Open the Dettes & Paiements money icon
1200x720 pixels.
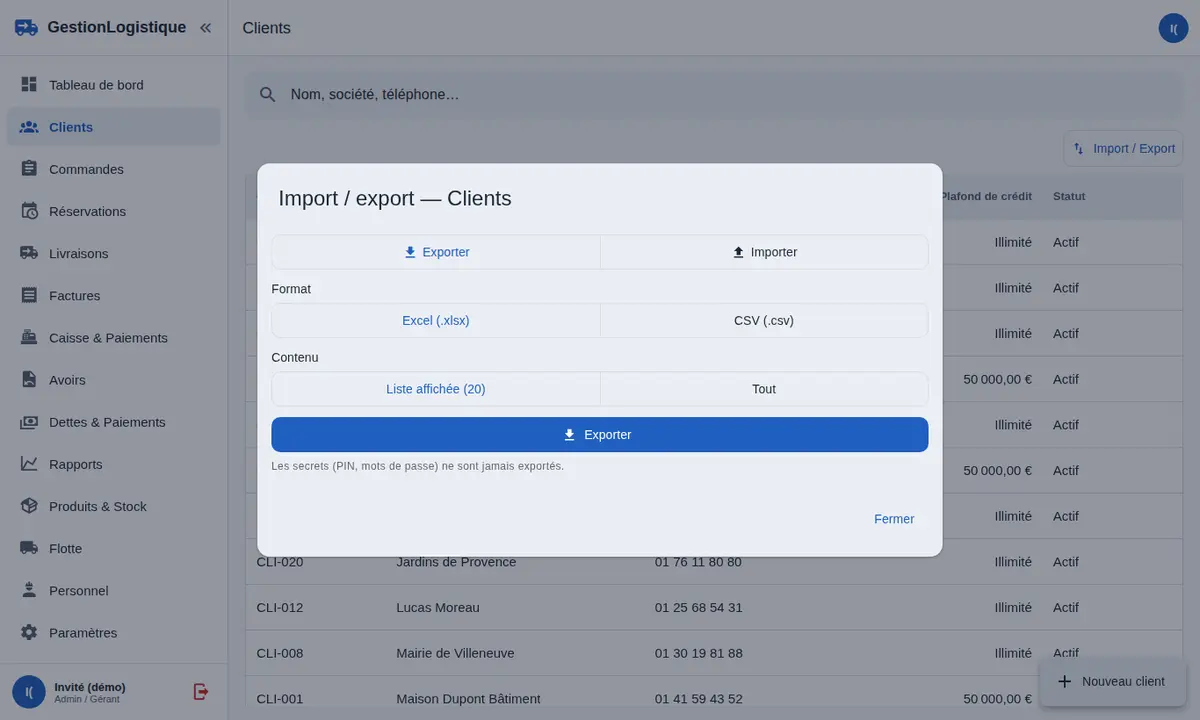point(29,422)
